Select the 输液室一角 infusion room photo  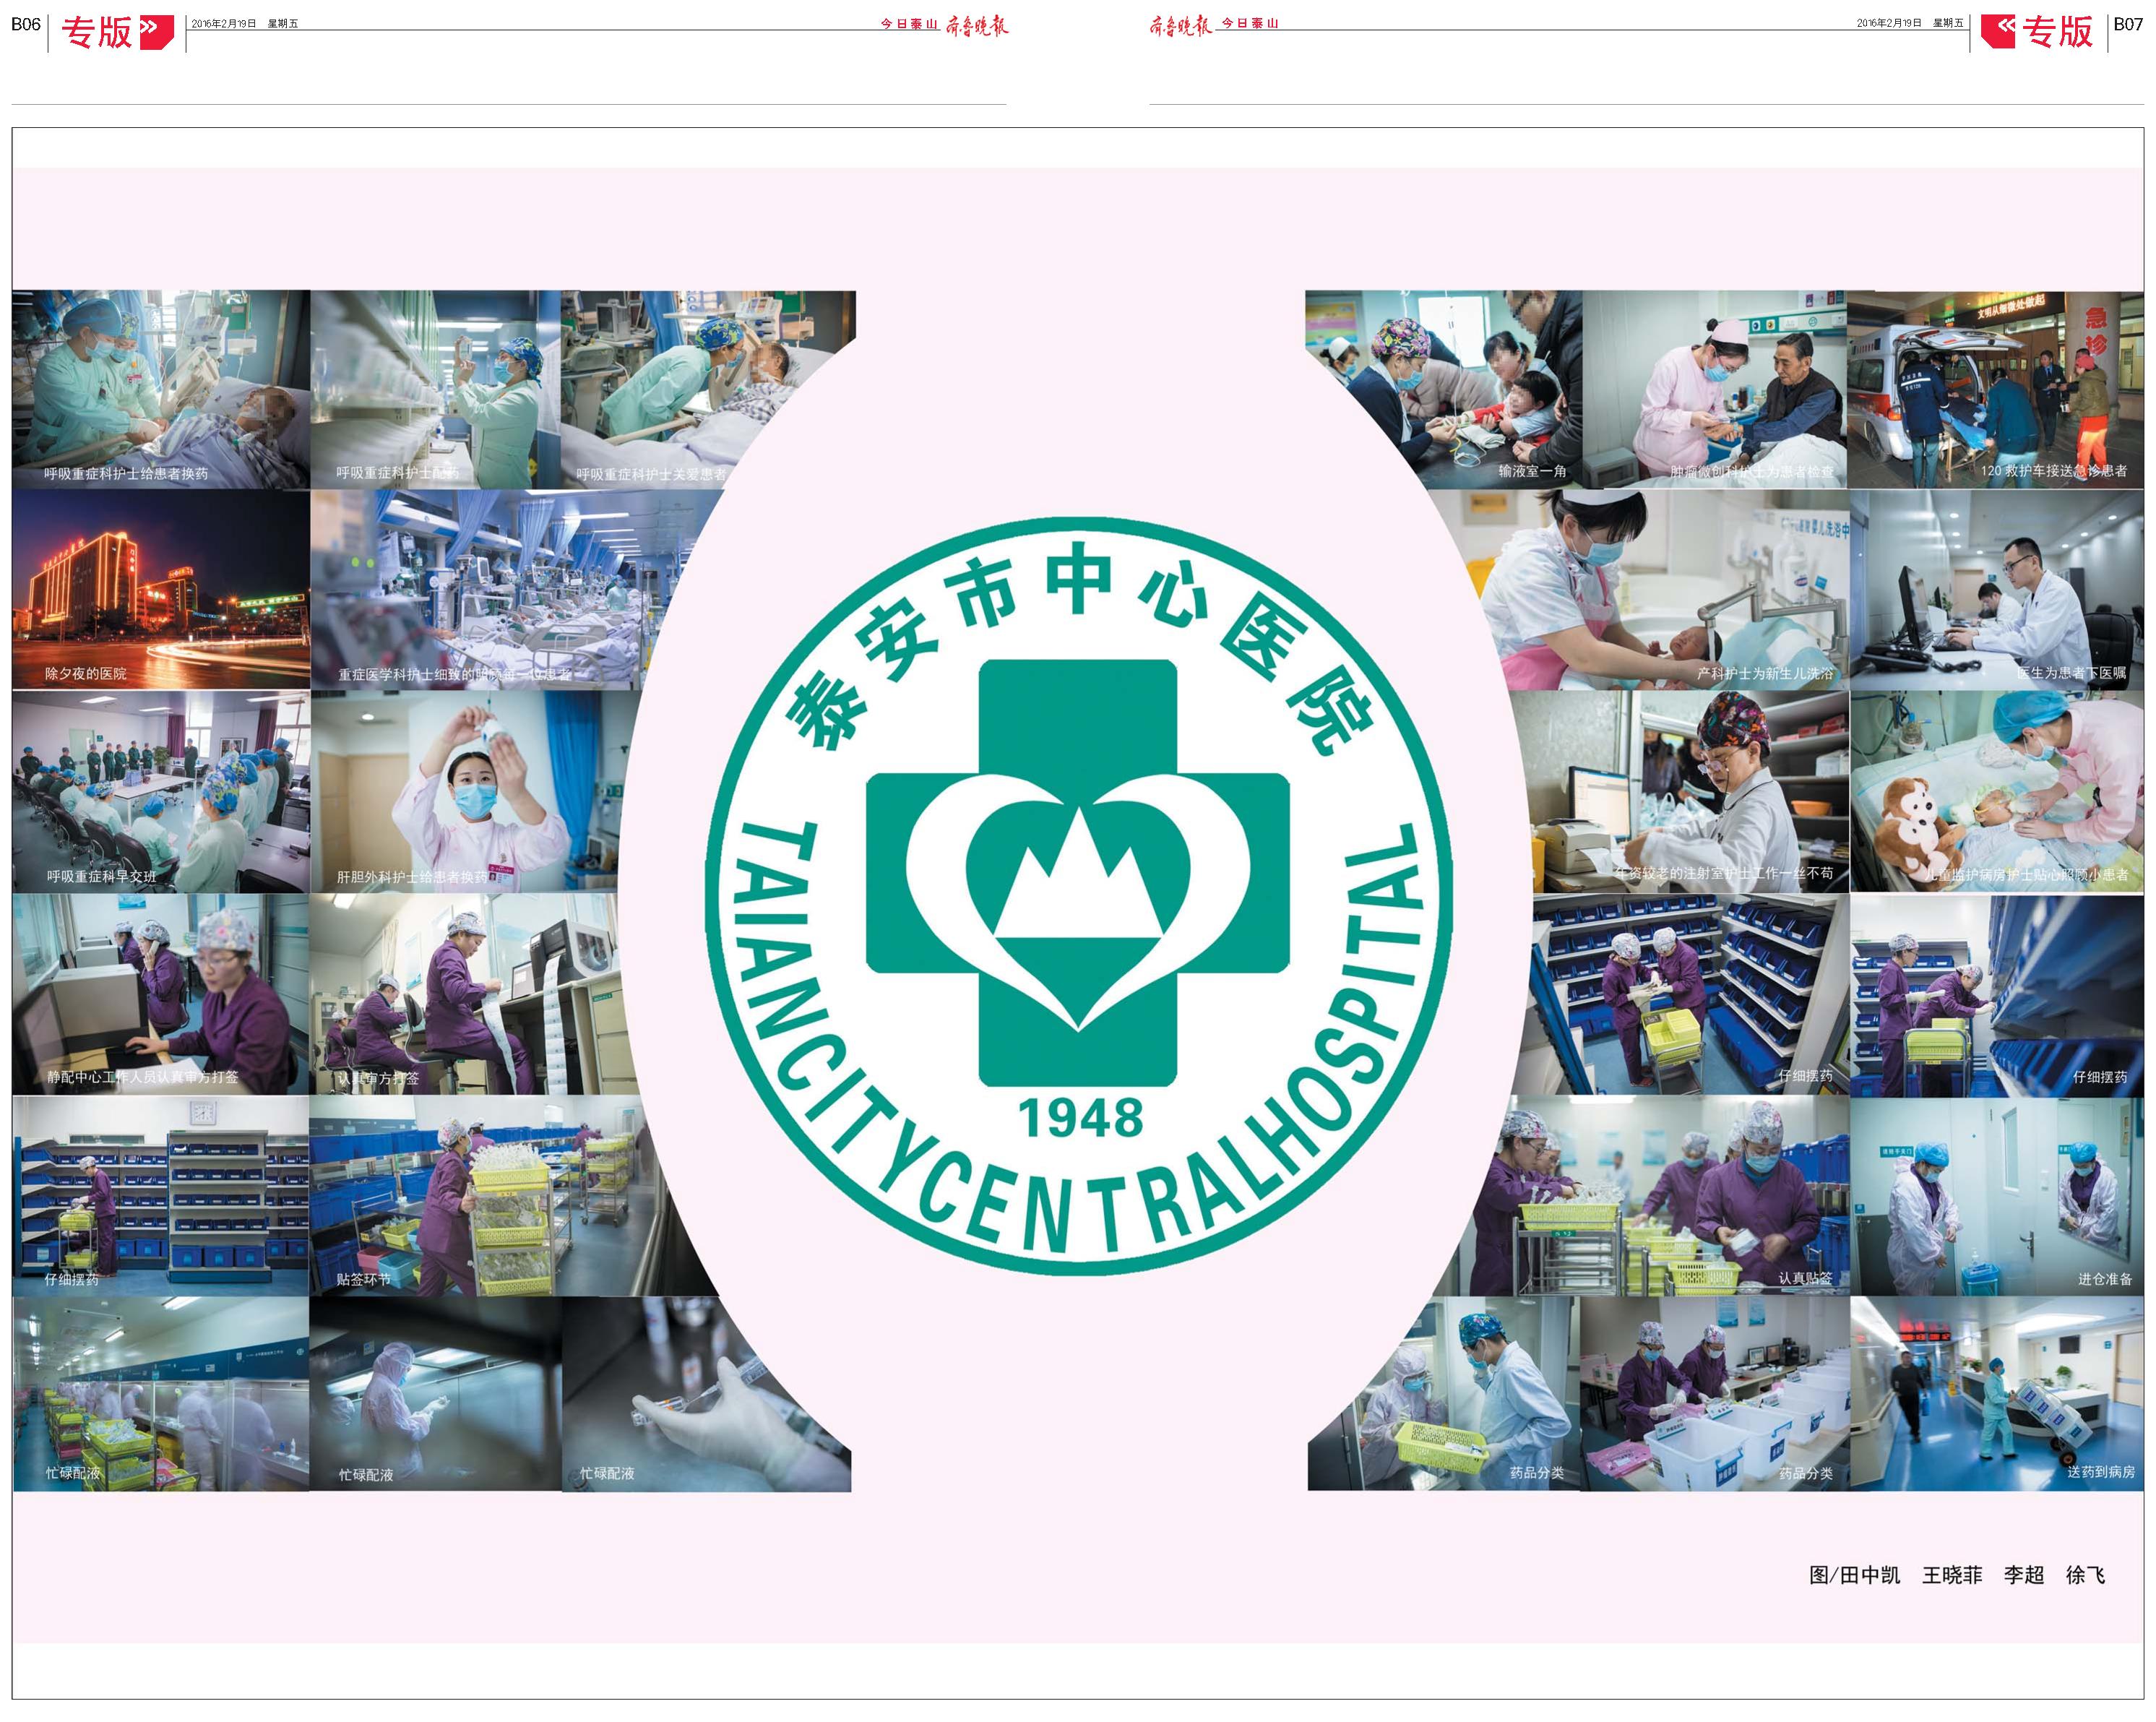pos(1443,389)
